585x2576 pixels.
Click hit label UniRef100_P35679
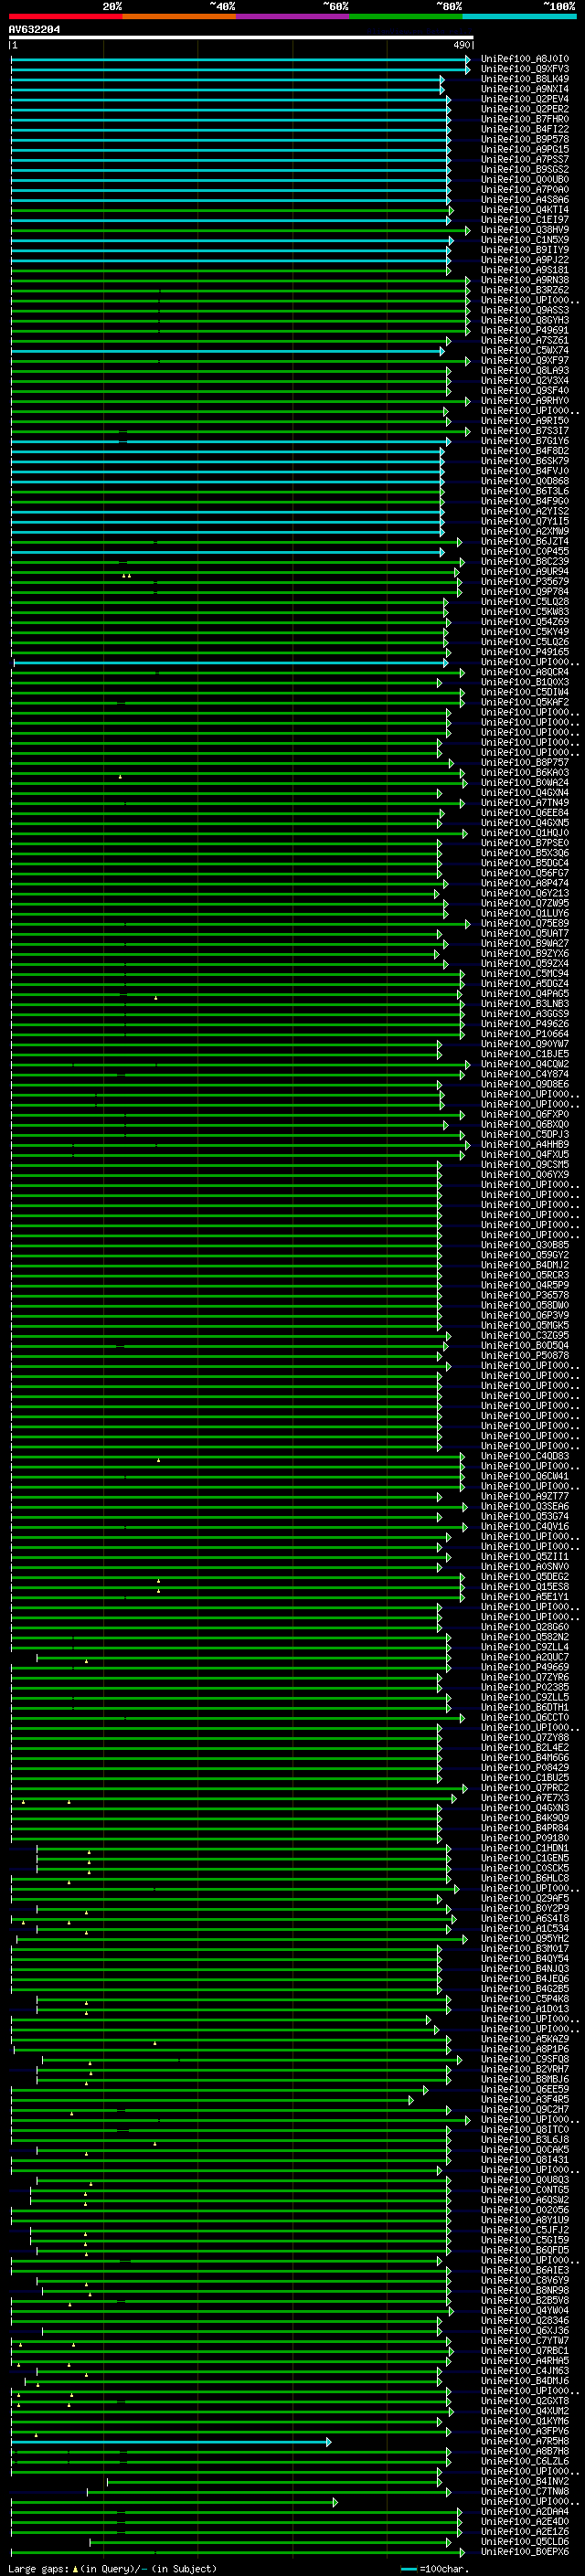525,581
